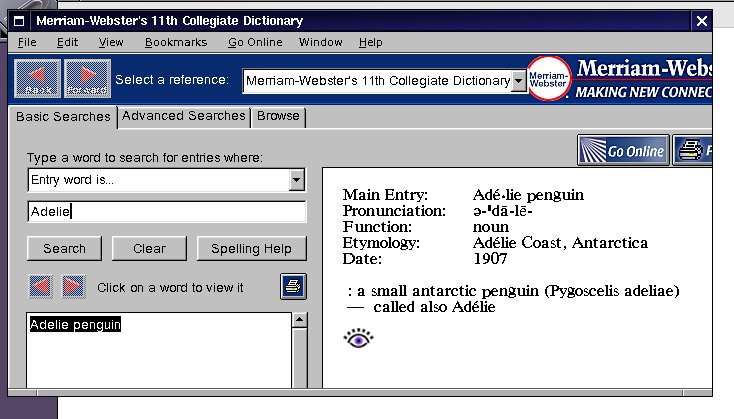Switch to the Basic Searches tab

(x=63, y=117)
